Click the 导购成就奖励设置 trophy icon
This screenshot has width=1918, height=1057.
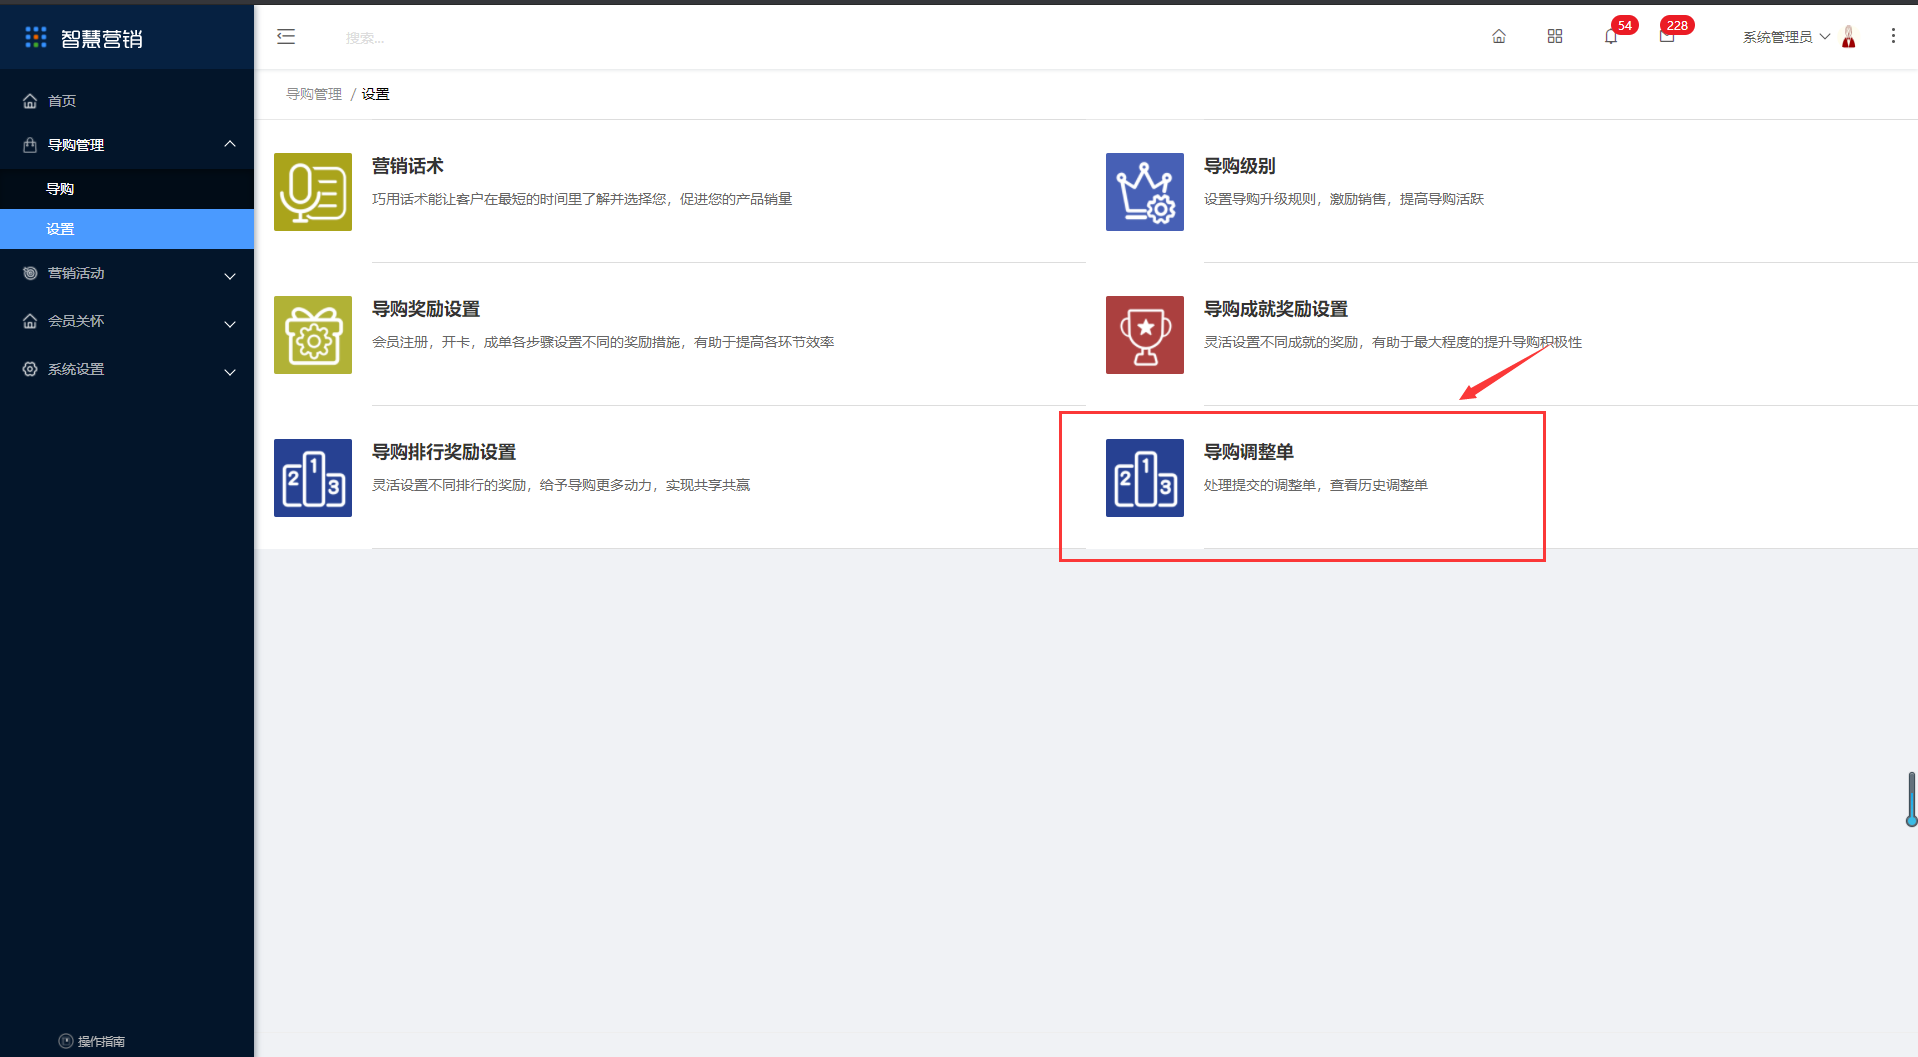(x=1145, y=335)
